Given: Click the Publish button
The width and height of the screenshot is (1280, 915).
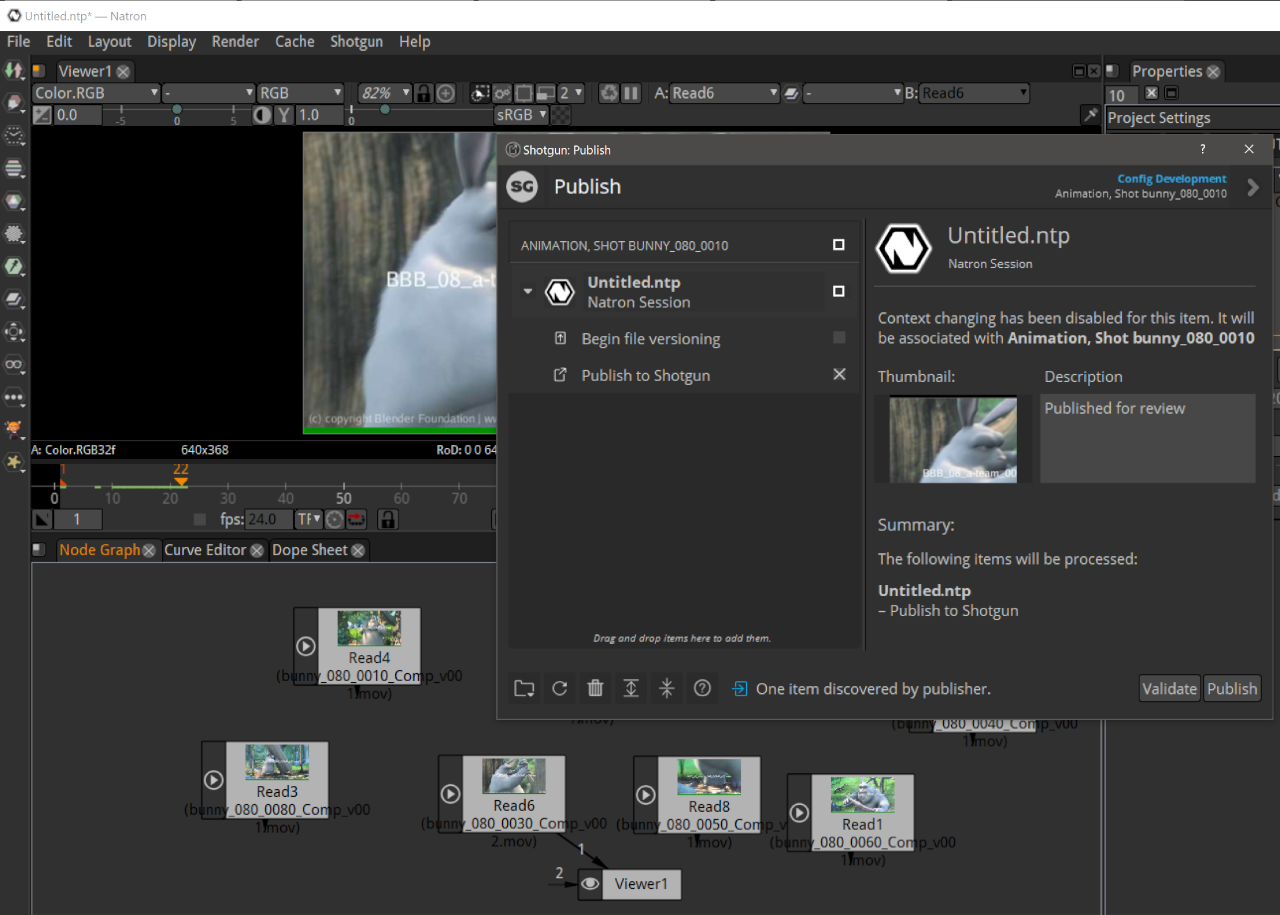Looking at the screenshot, I should 1232,688.
